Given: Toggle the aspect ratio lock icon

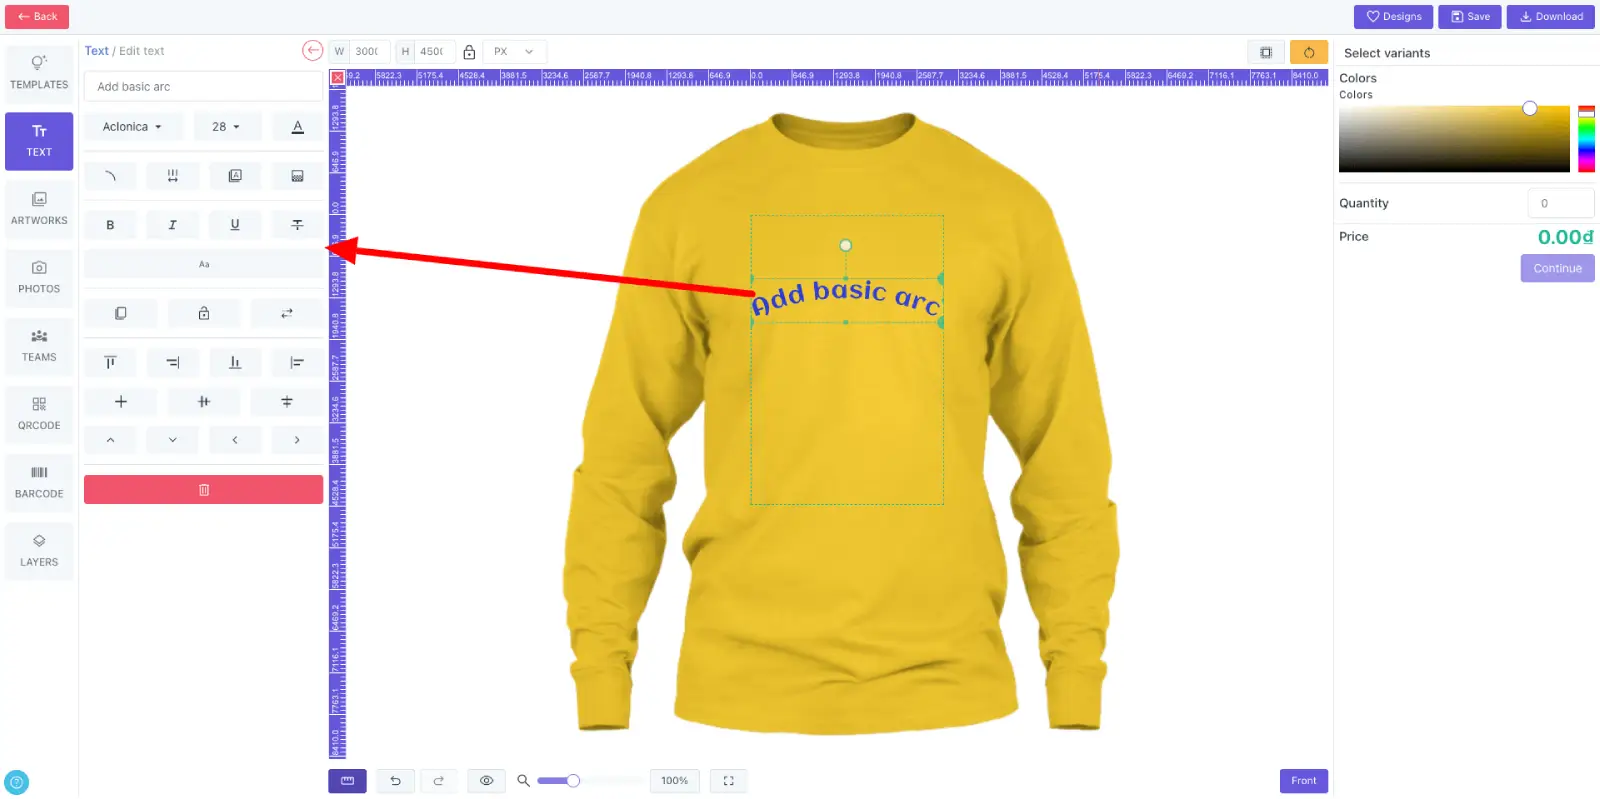Looking at the screenshot, I should [x=469, y=52].
